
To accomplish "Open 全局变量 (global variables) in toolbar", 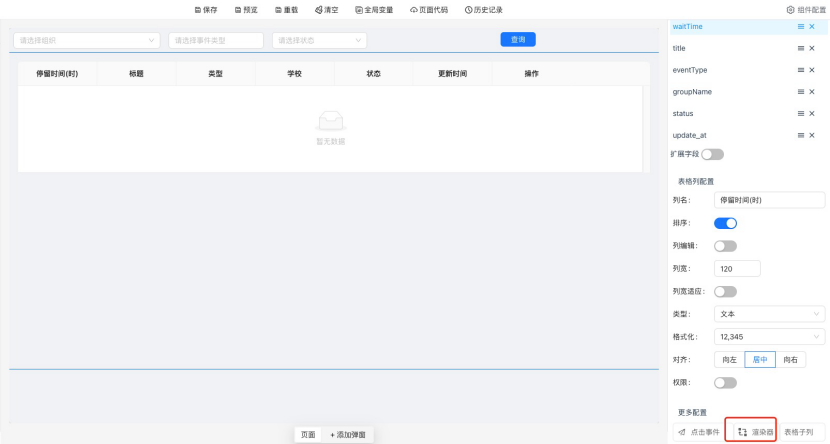I will (374, 9).
